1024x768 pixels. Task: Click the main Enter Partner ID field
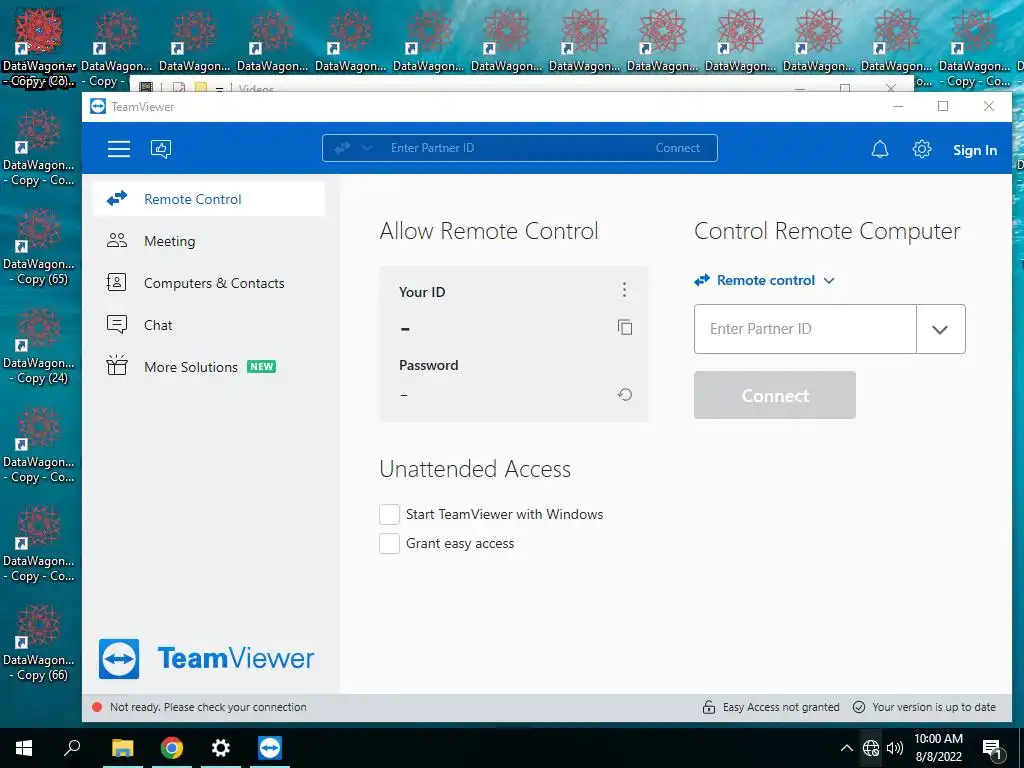tap(805, 329)
